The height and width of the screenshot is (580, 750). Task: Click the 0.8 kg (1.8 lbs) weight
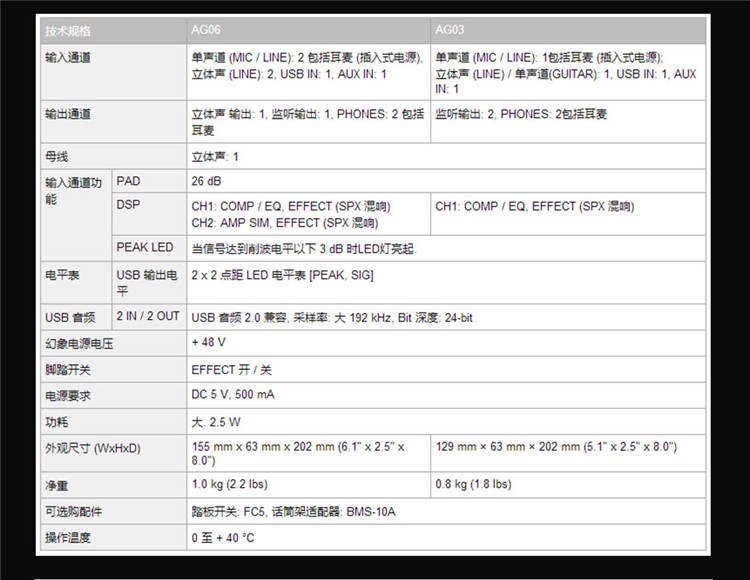tap(474, 484)
